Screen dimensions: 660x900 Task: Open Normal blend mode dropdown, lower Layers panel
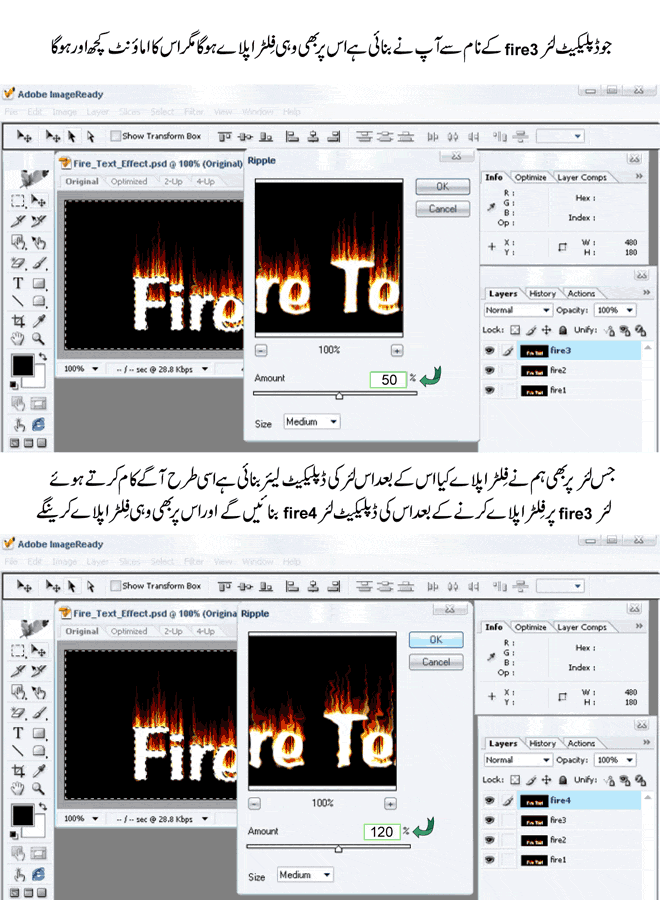point(518,760)
